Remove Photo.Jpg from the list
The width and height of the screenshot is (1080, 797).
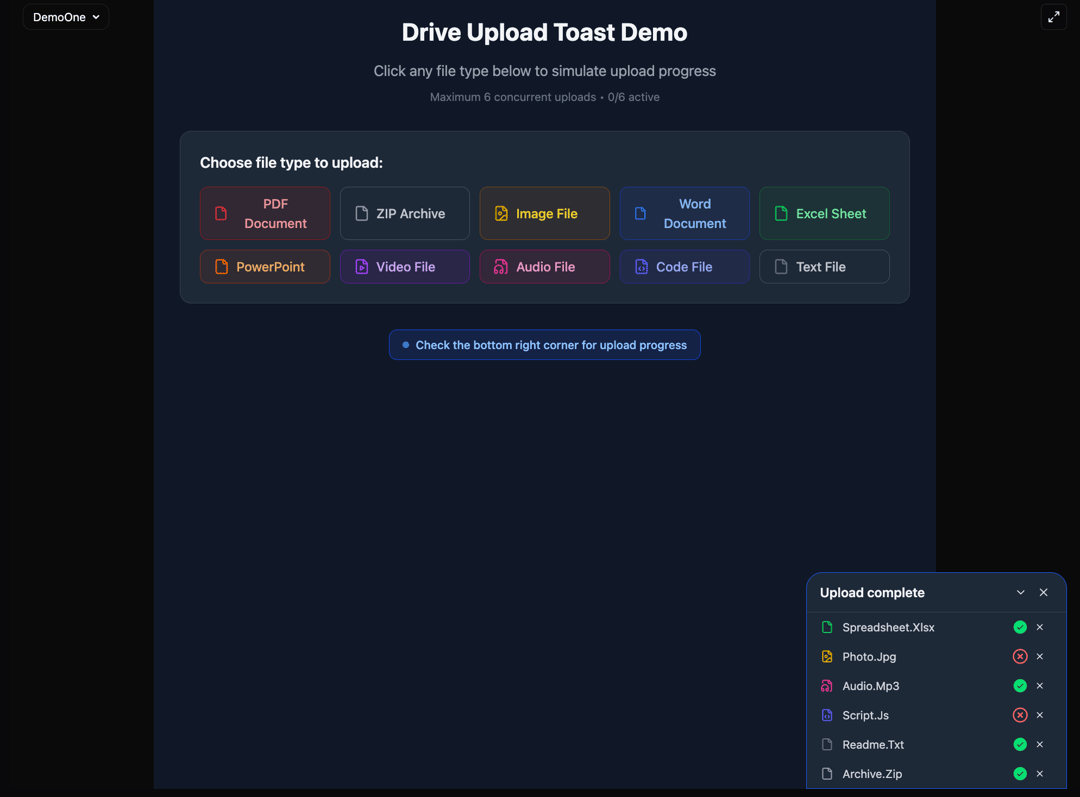[x=1040, y=656]
